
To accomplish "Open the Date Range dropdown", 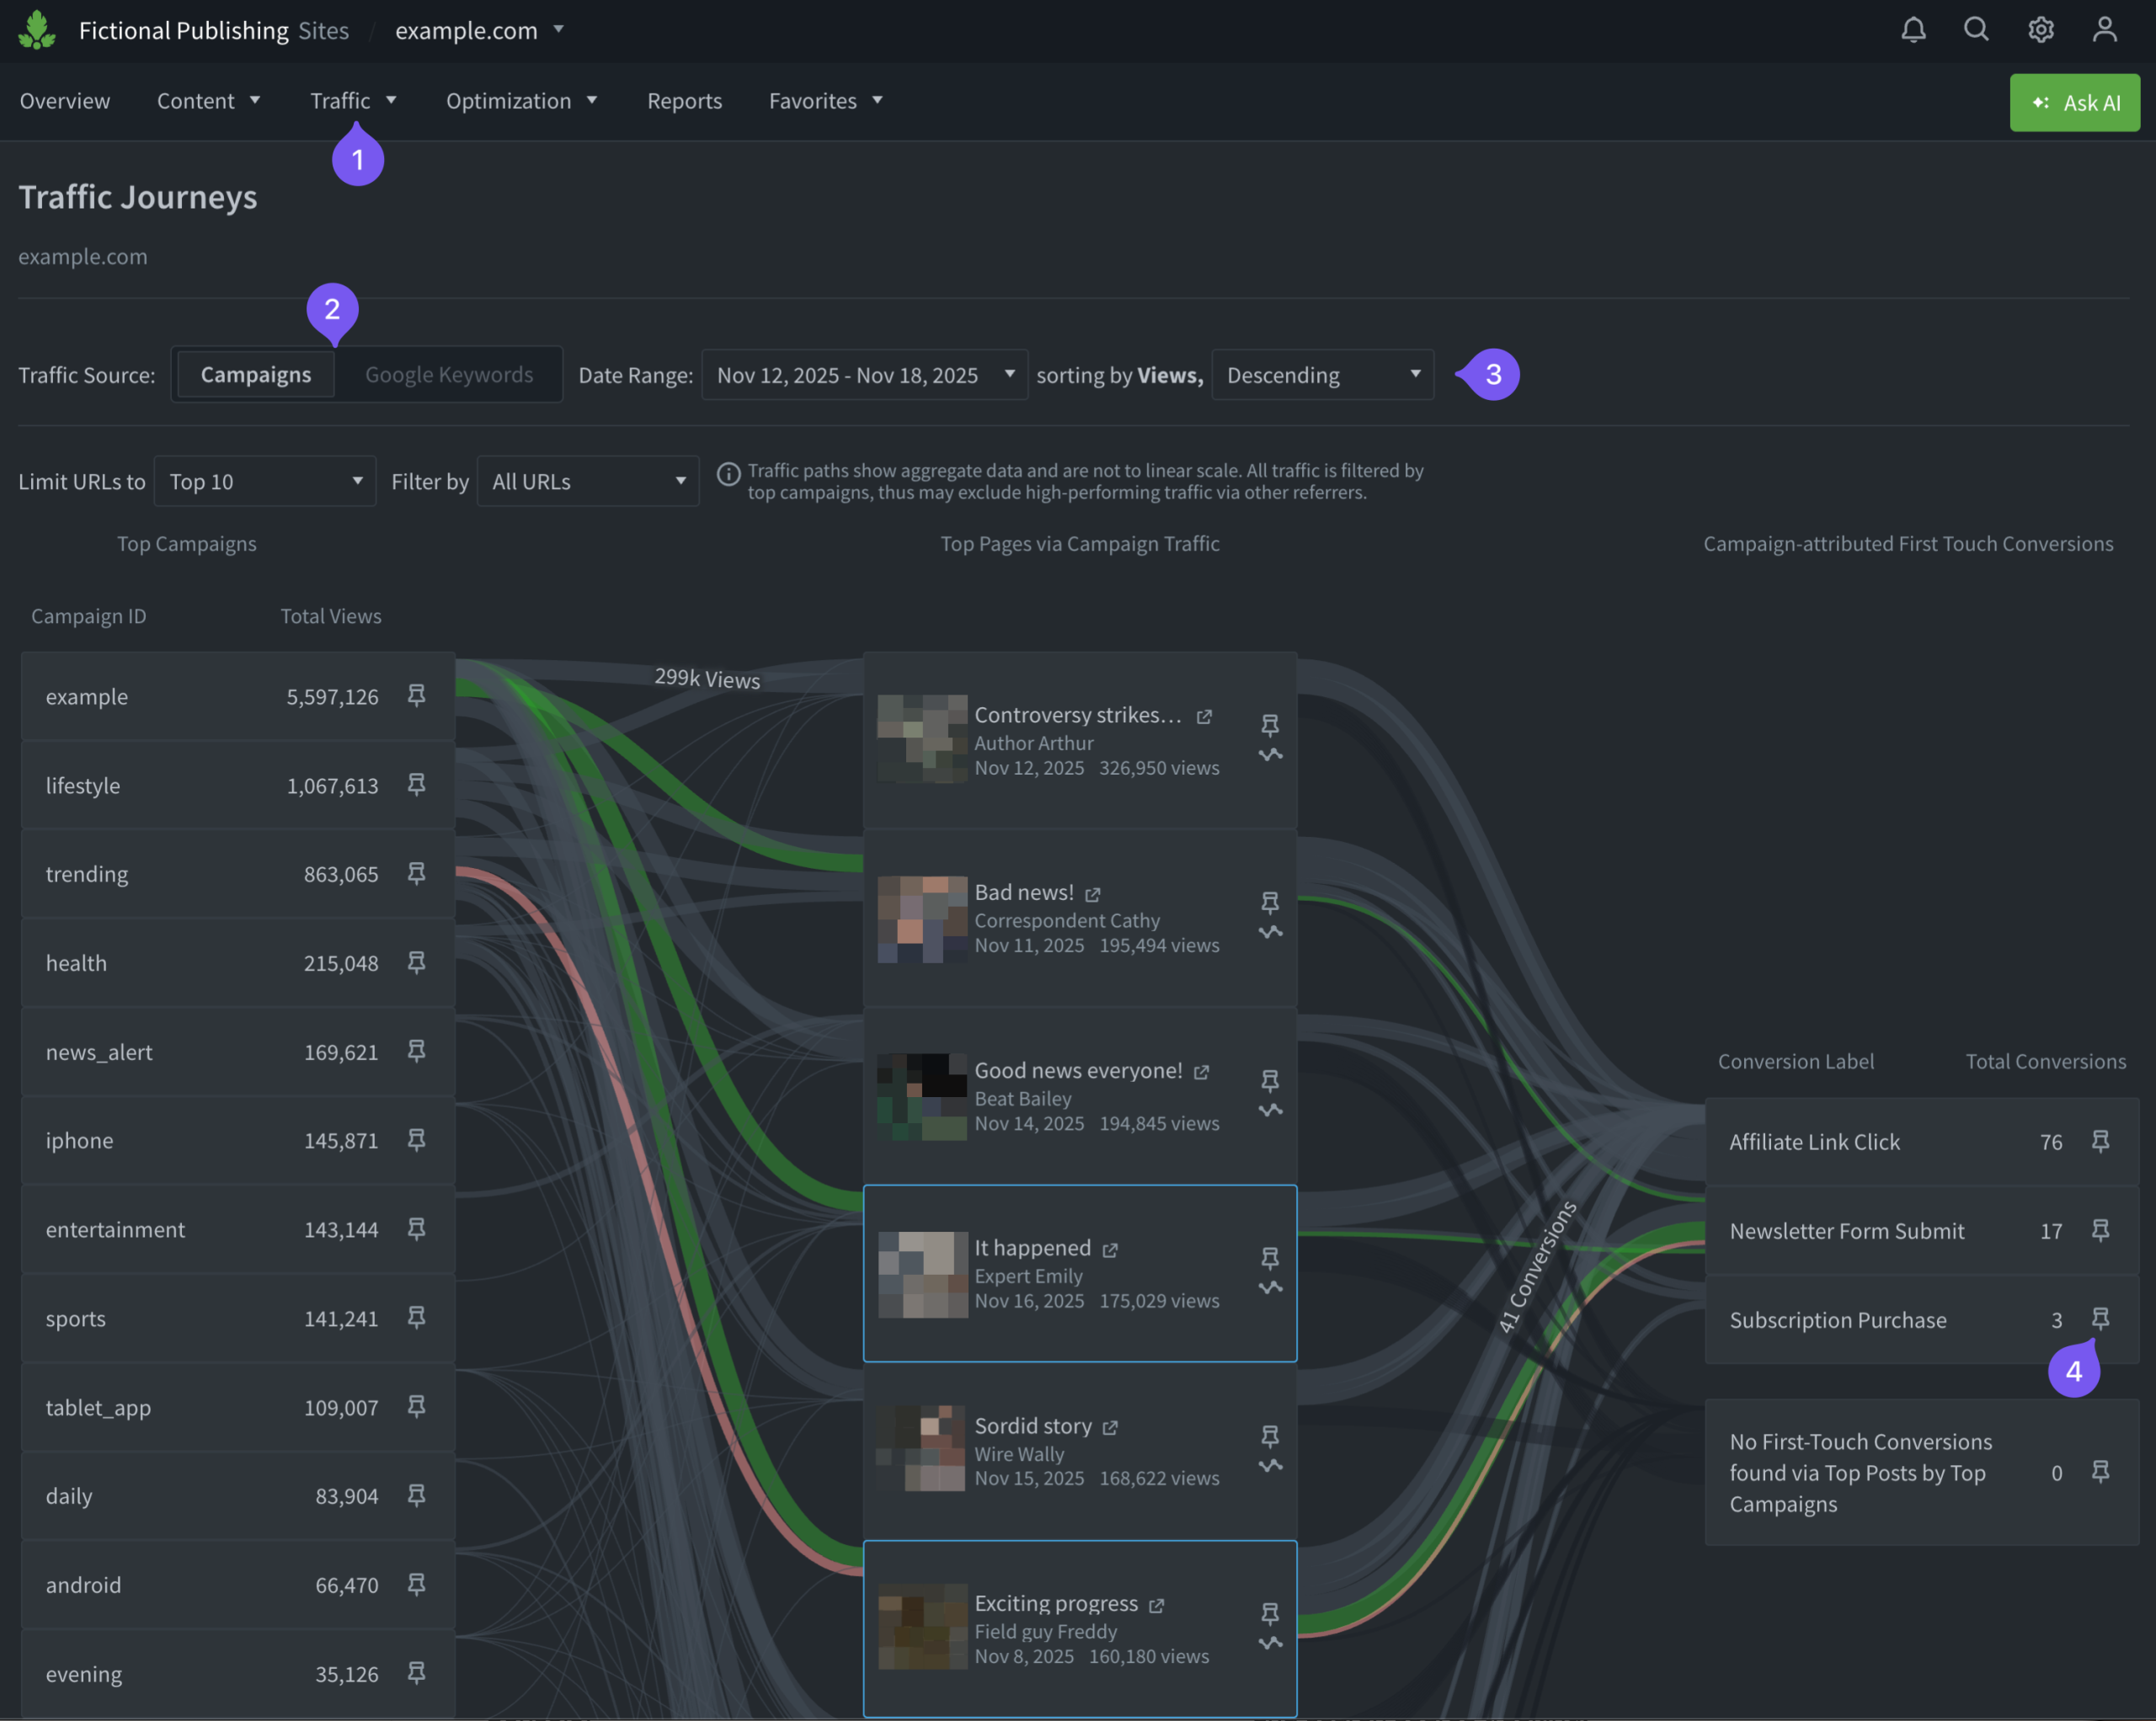I will pyautogui.click(x=864, y=375).
